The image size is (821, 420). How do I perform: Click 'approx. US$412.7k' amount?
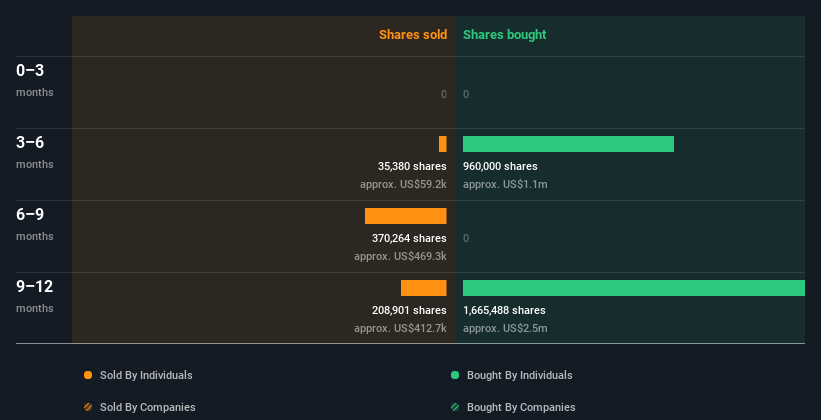tap(400, 328)
